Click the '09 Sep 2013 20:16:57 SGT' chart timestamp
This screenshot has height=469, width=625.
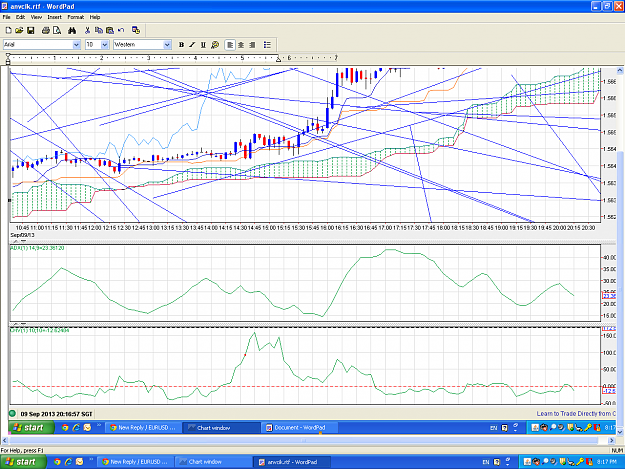(x=56, y=414)
